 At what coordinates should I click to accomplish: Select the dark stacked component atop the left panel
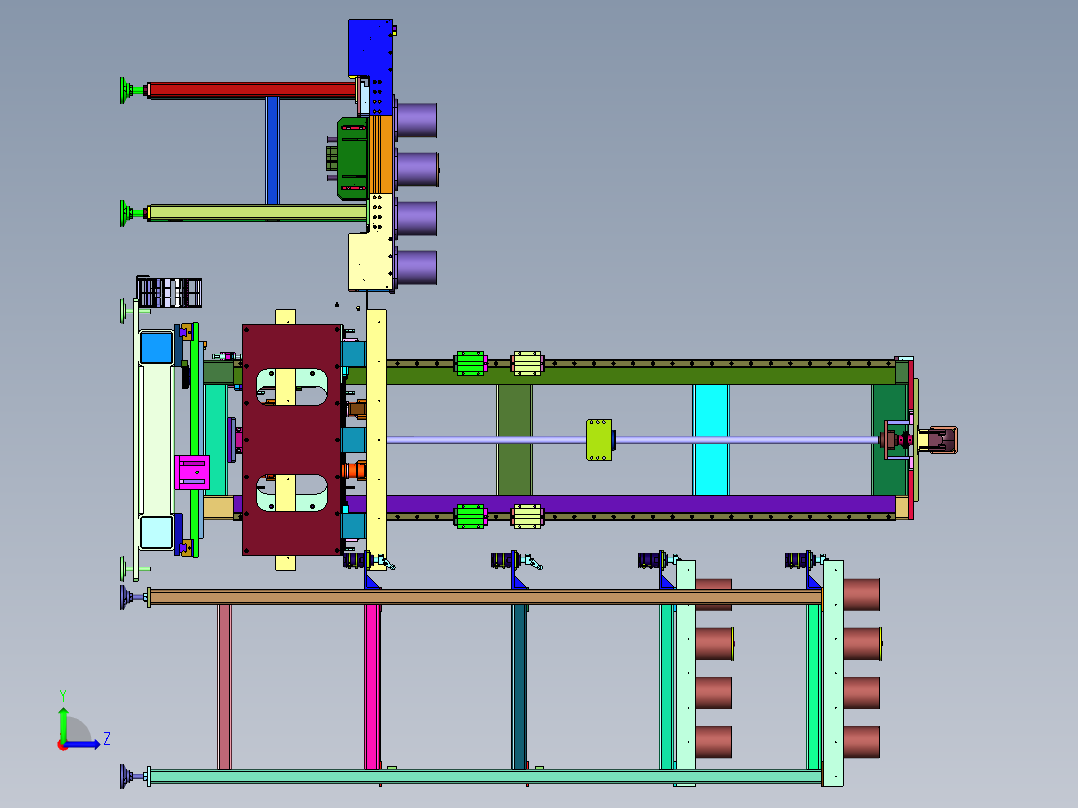(x=169, y=292)
